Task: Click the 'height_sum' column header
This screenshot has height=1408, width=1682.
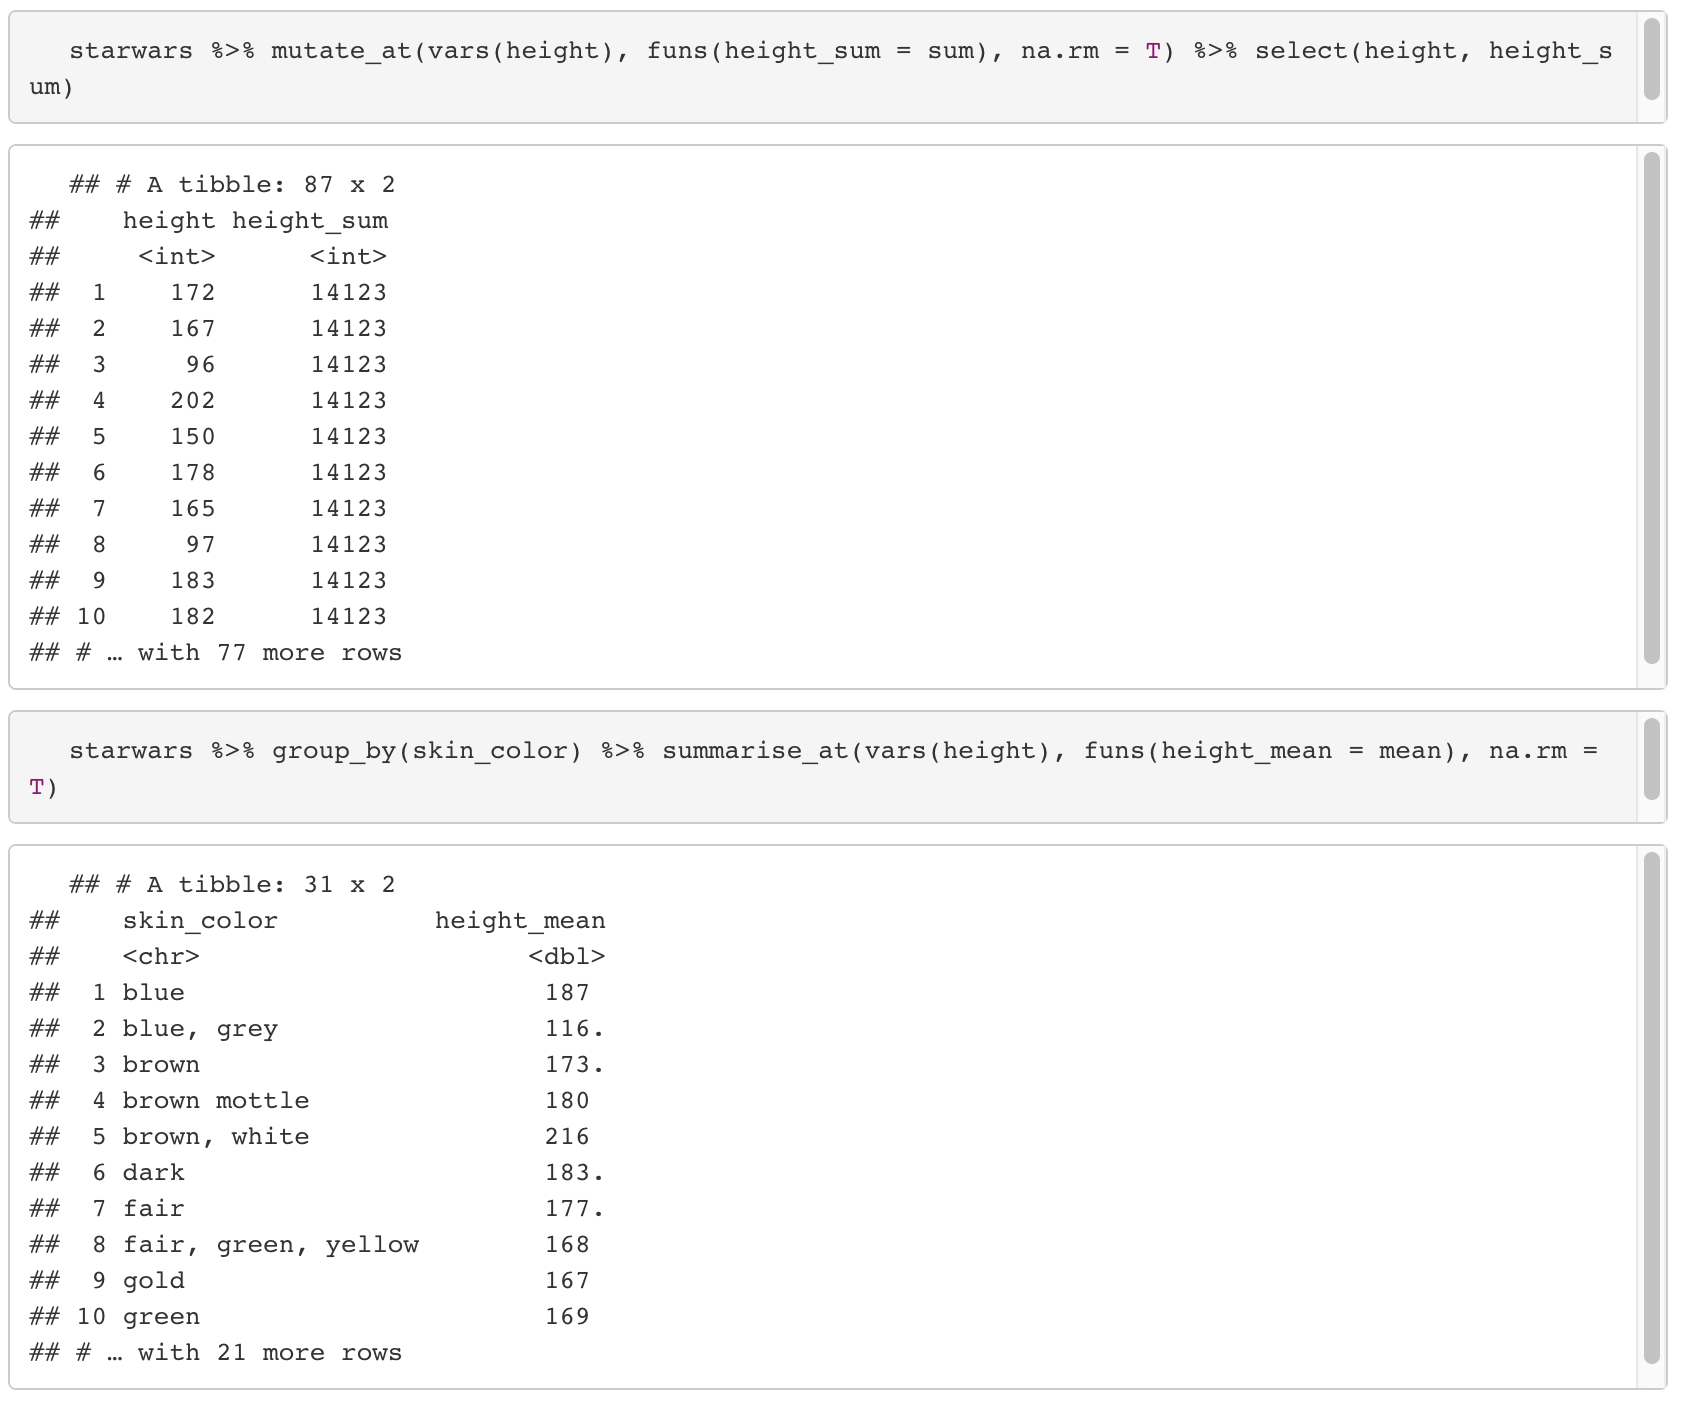Action: tap(310, 221)
